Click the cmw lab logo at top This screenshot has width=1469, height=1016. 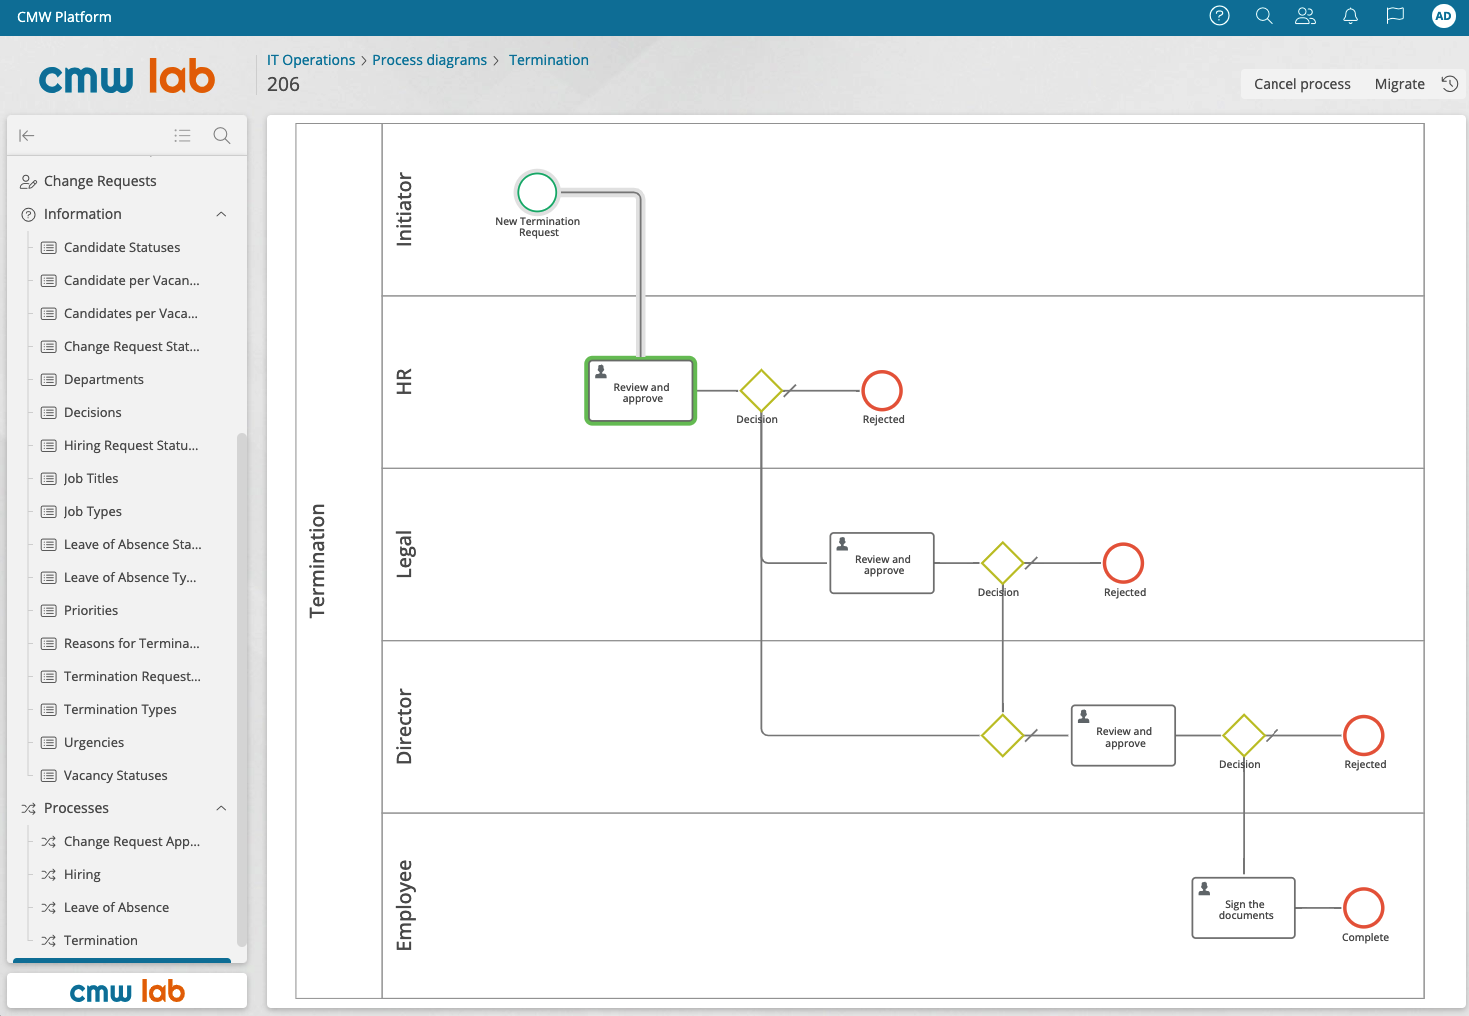(127, 77)
